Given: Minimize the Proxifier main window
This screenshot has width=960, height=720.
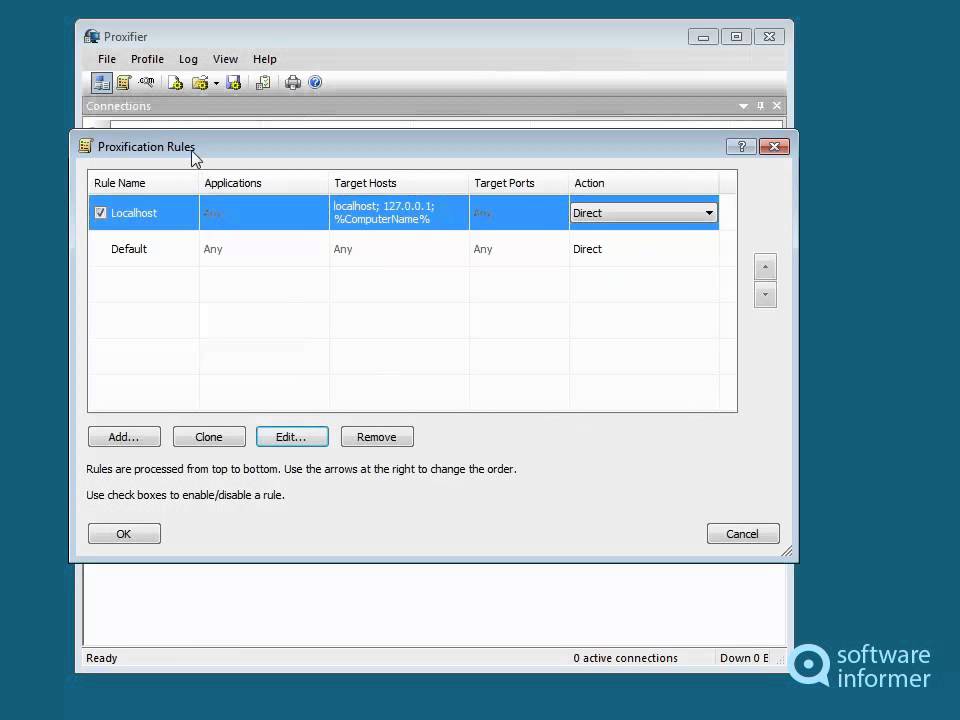Looking at the screenshot, I should pyautogui.click(x=703, y=37).
